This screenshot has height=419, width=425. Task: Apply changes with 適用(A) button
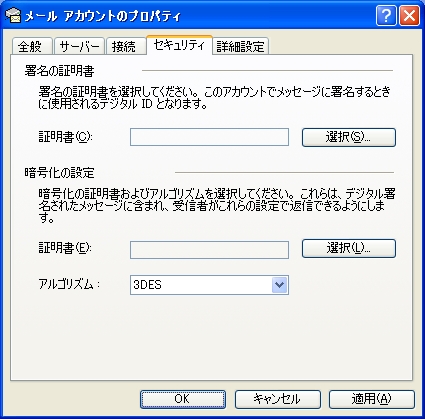click(372, 399)
